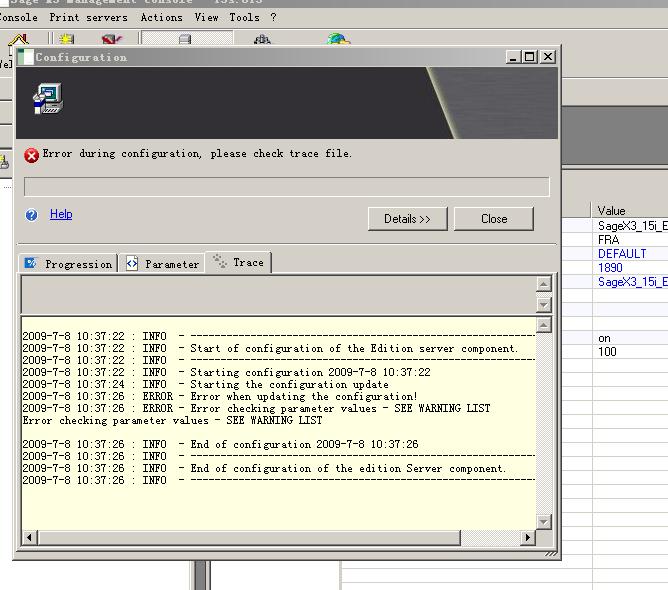Image resolution: width=668 pixels, height=590 pixels.
Task: Click the red error icon beside the message
Action: pos(31,155)
